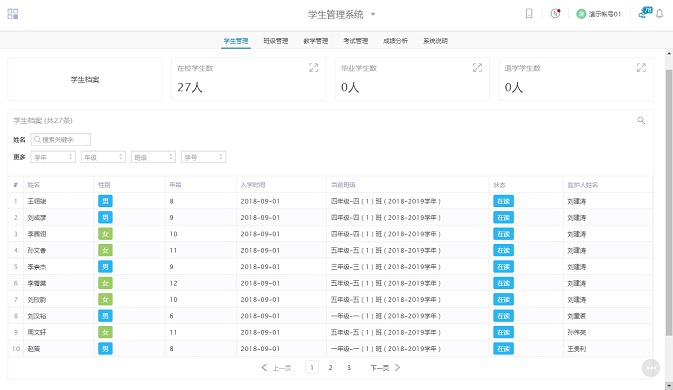
Task: Click the notification bell icon
Action: coord(660,14)
